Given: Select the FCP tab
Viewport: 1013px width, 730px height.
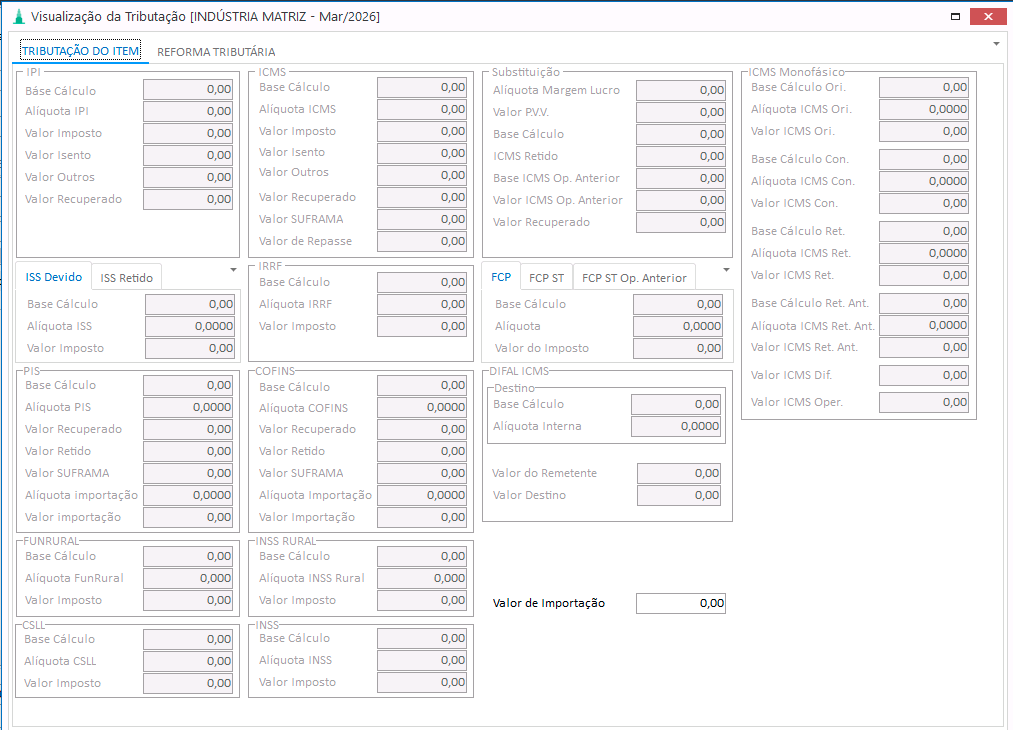Looking at the screenshot, I should point(501,277).
